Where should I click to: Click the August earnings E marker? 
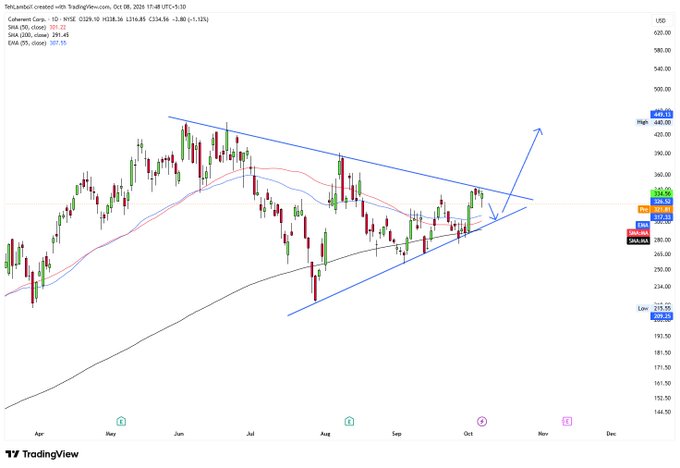(349, 421)
